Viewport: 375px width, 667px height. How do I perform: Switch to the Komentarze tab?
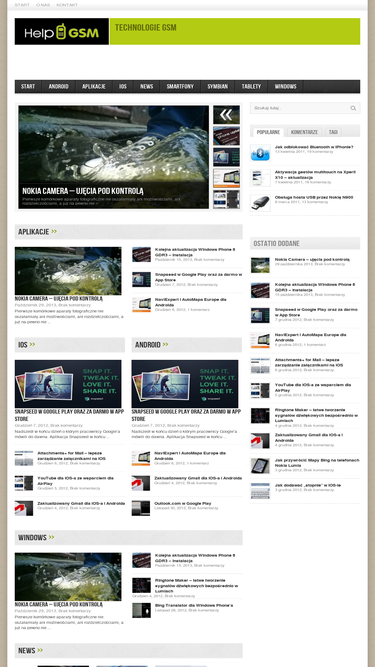(x=304, y=132)
